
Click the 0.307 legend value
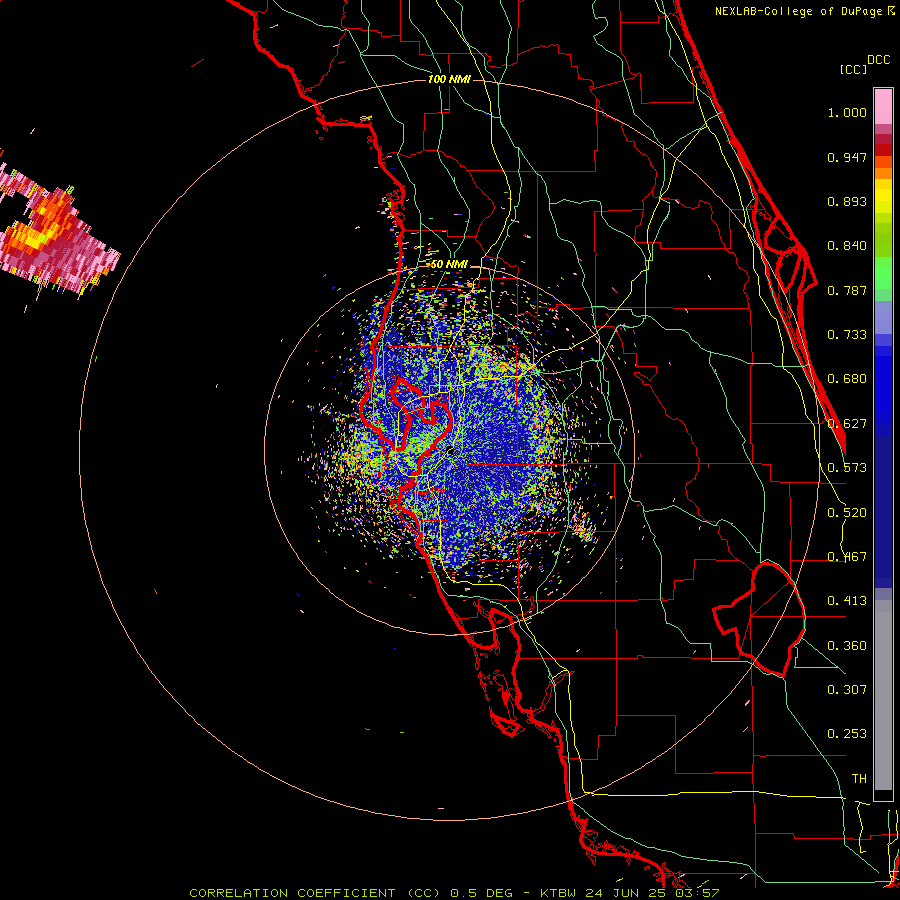click(x=847, y=689)
